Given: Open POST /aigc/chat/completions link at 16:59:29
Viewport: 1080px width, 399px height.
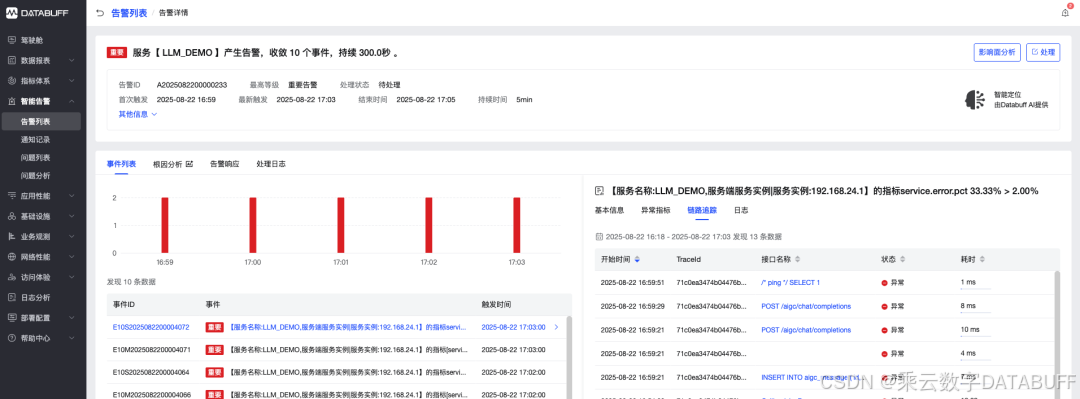Looking at the screenshot, I should tap(806, 306).
